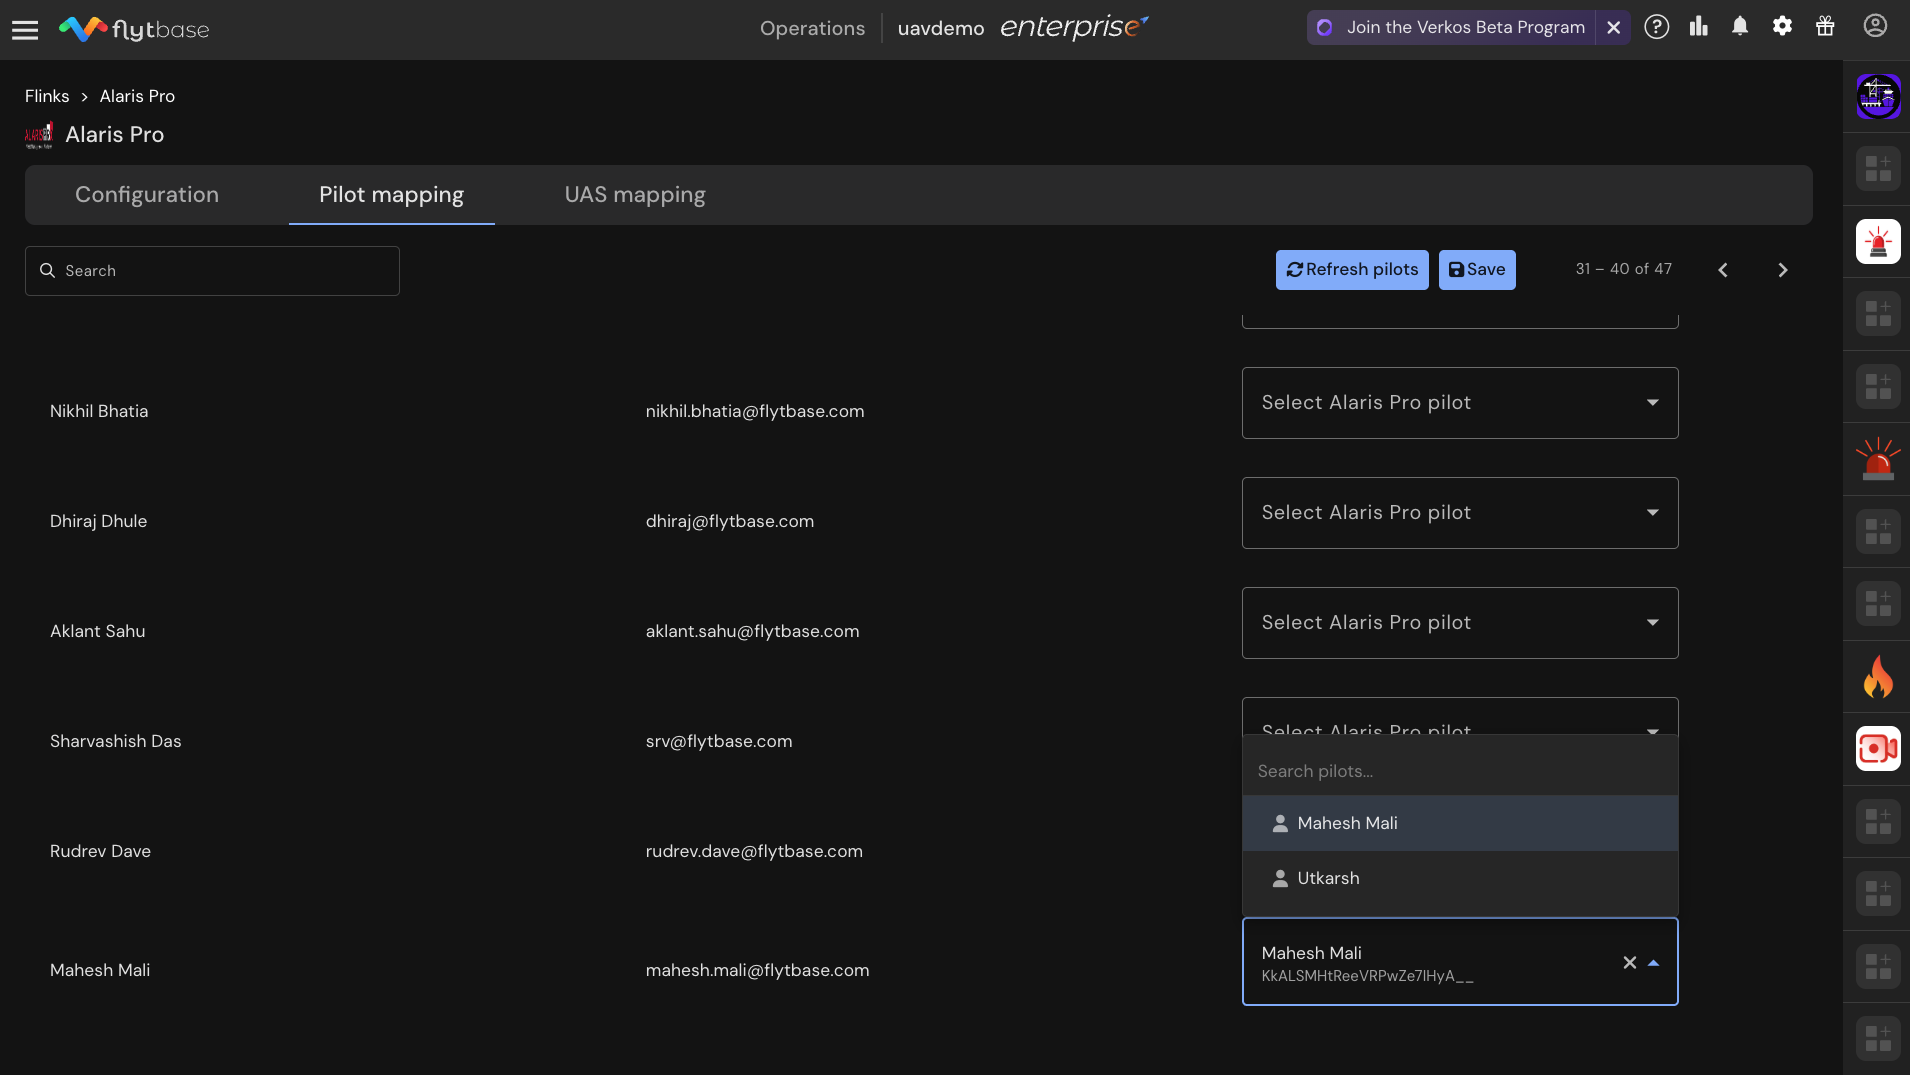Clear the selected Mahesh Mali pilot mapping
The image size is (1910, 1075).
click(x=1629, y=963)
